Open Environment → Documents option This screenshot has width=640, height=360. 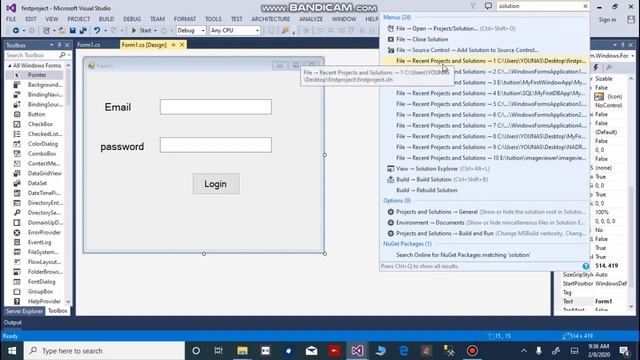tap(484, 223)
